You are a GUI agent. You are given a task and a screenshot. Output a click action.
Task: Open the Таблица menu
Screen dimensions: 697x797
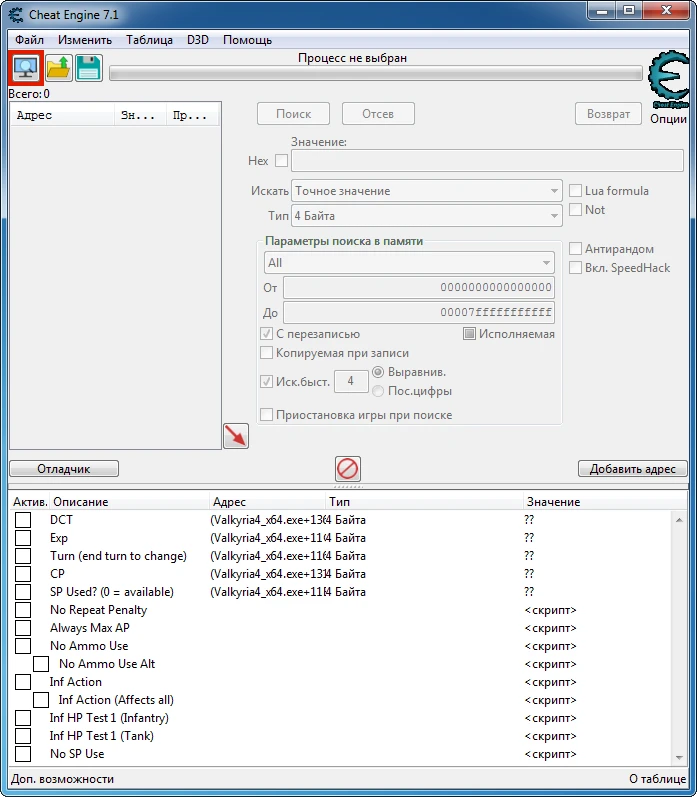tap(149, 40)
